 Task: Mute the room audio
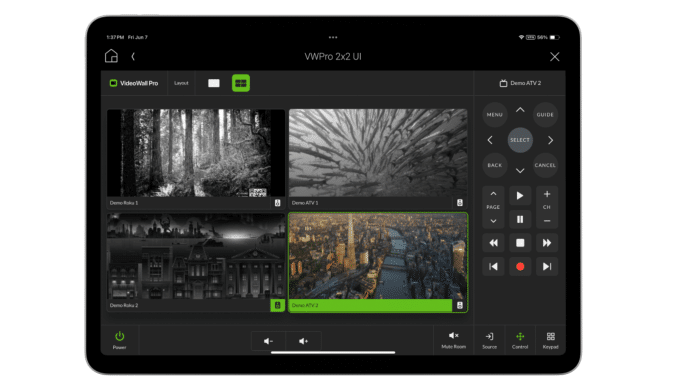453,340
